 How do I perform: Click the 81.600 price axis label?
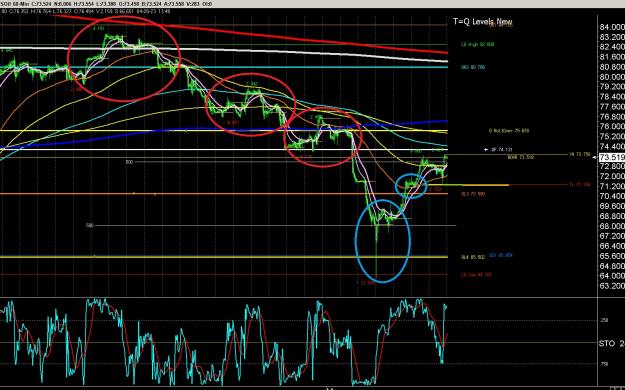pyautogui.click(x=612, y=57)
